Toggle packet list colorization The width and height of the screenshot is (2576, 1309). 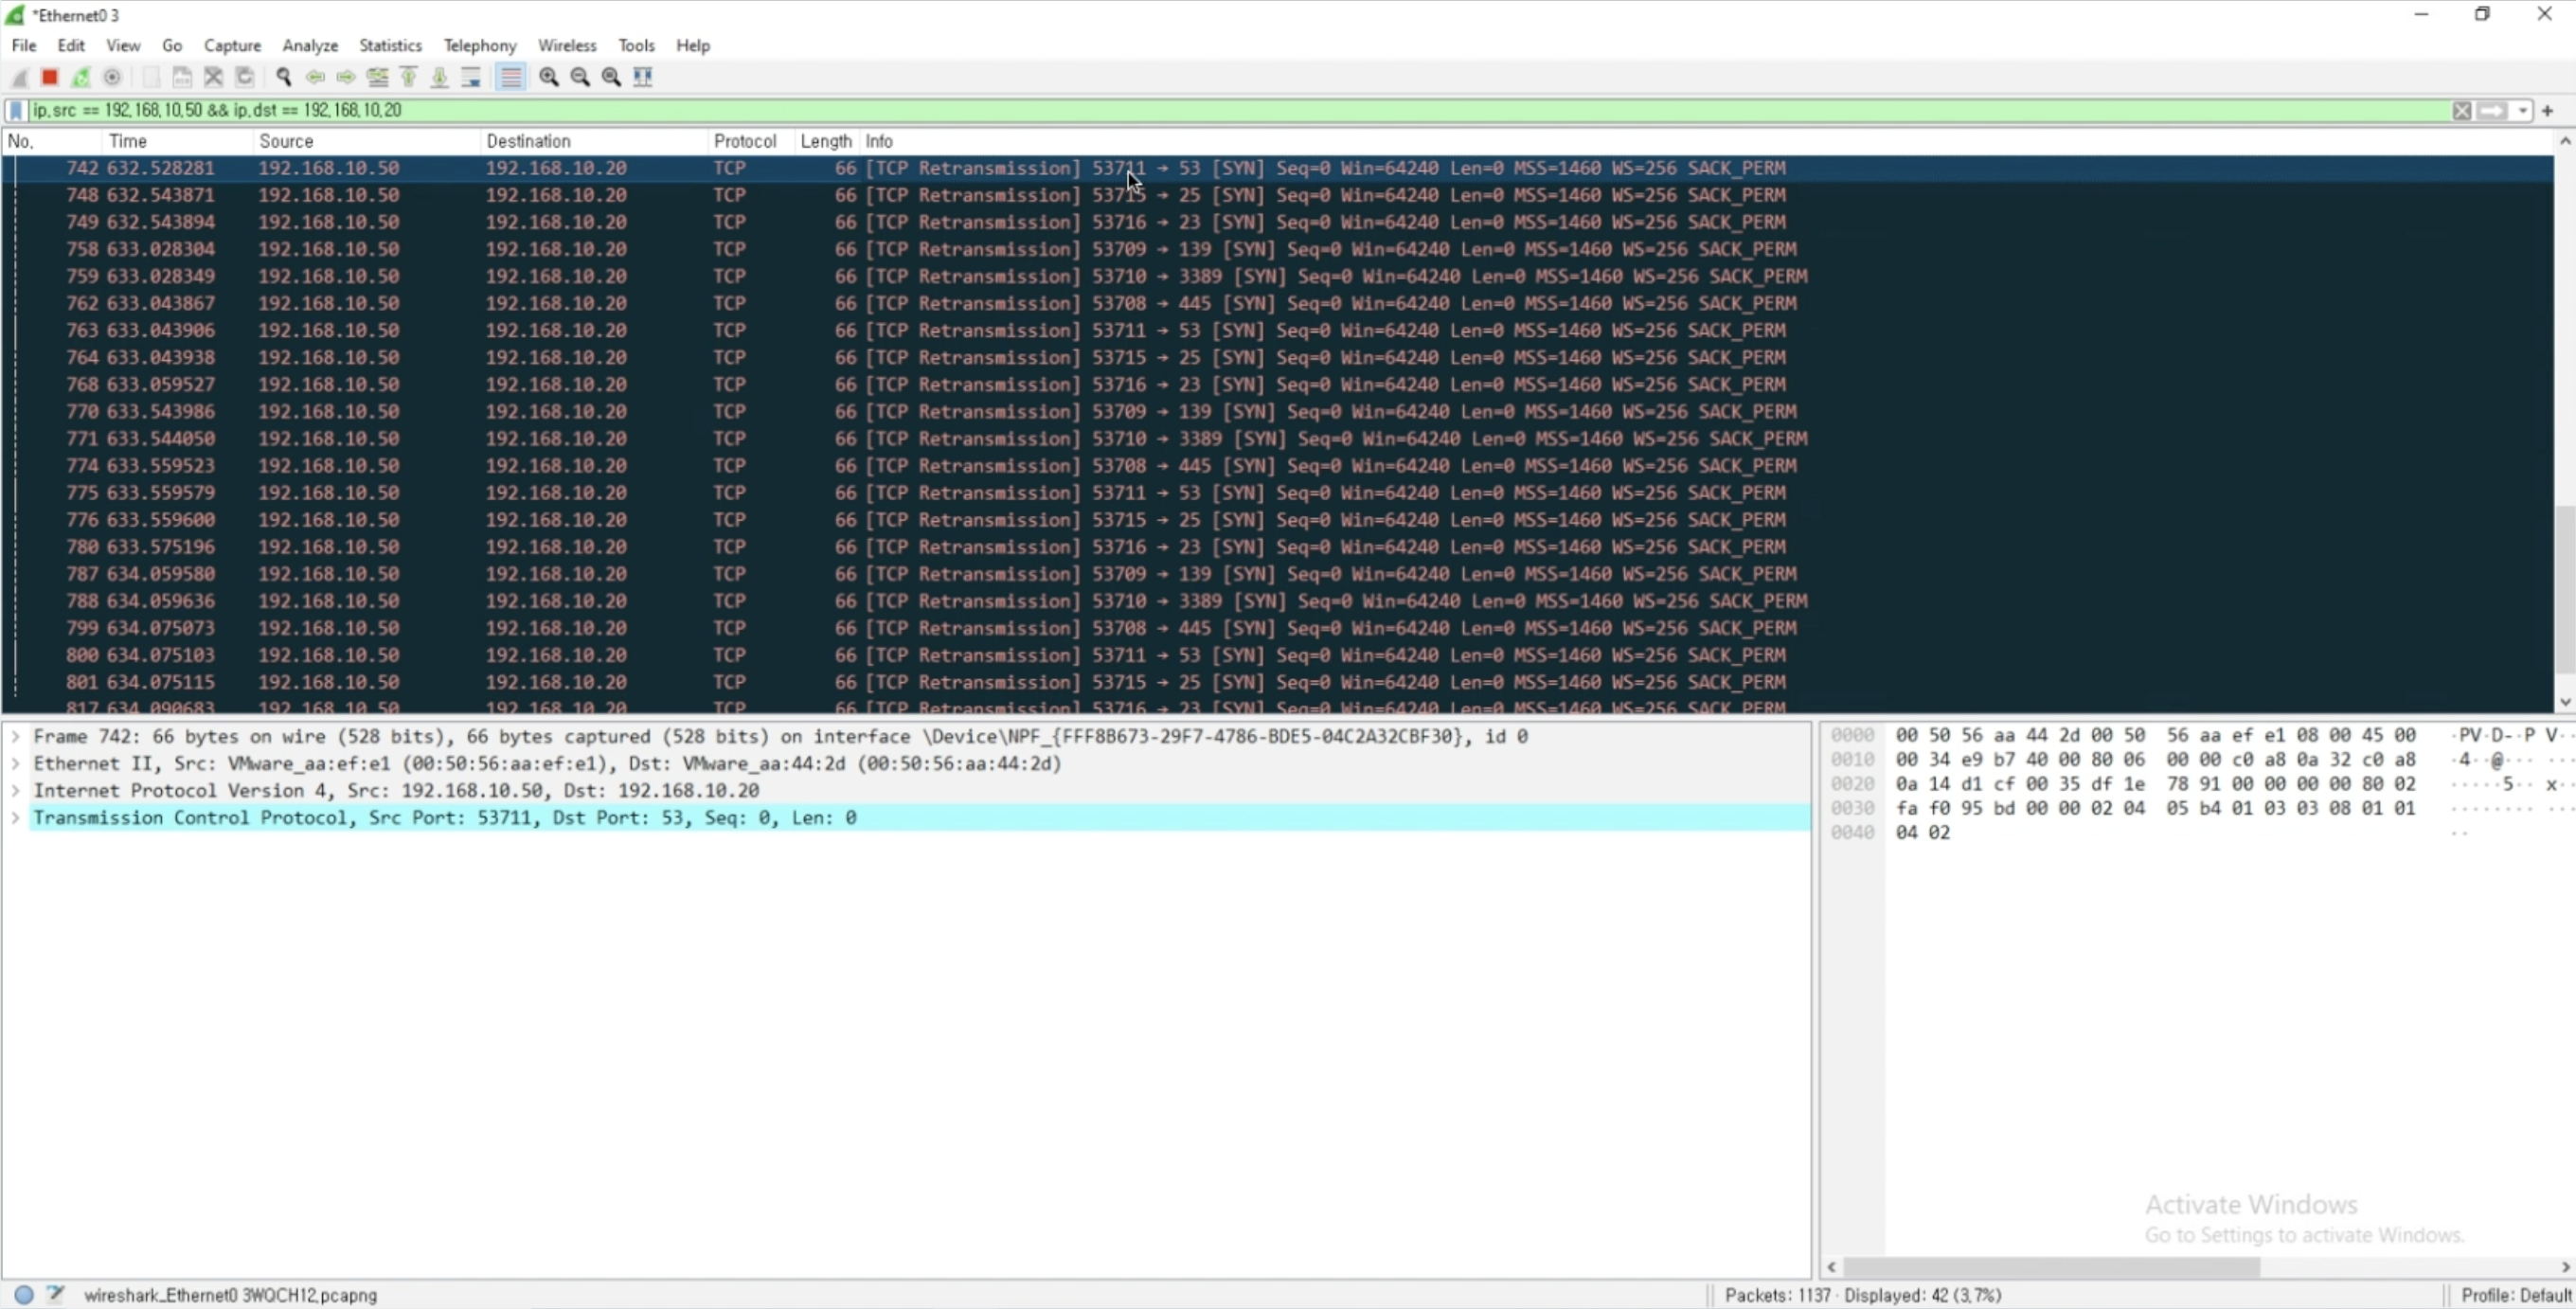[511, 77]
